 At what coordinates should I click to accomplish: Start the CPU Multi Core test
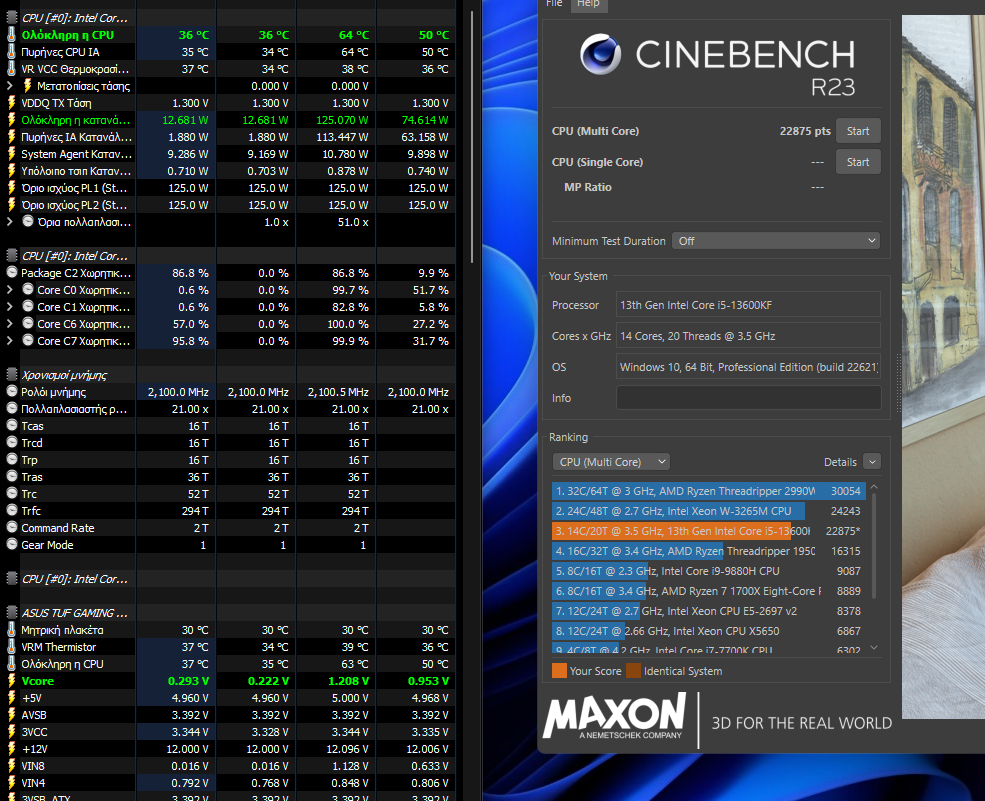pos(857,131)
